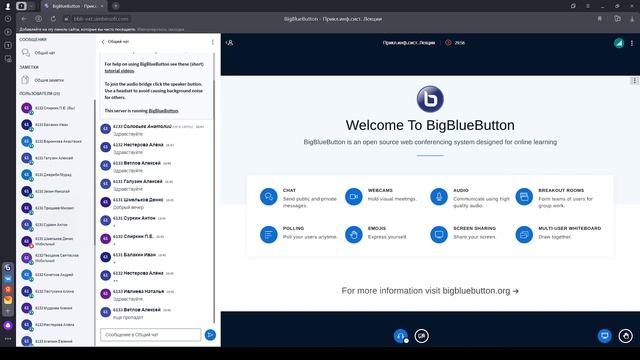Open Общий чат in the messages panel

(45, 53)
